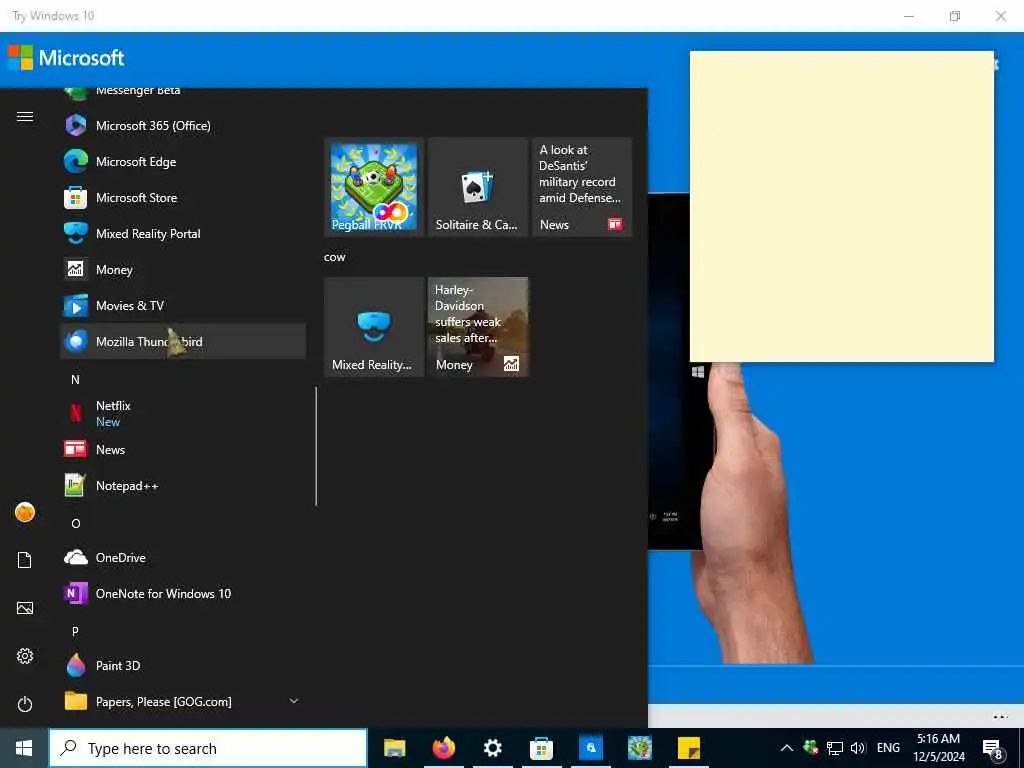Screen dimensions: 1024x768
Task: Open Settings gear in Start sidebar
Action: pyautogui.click(x=25, y=656)
